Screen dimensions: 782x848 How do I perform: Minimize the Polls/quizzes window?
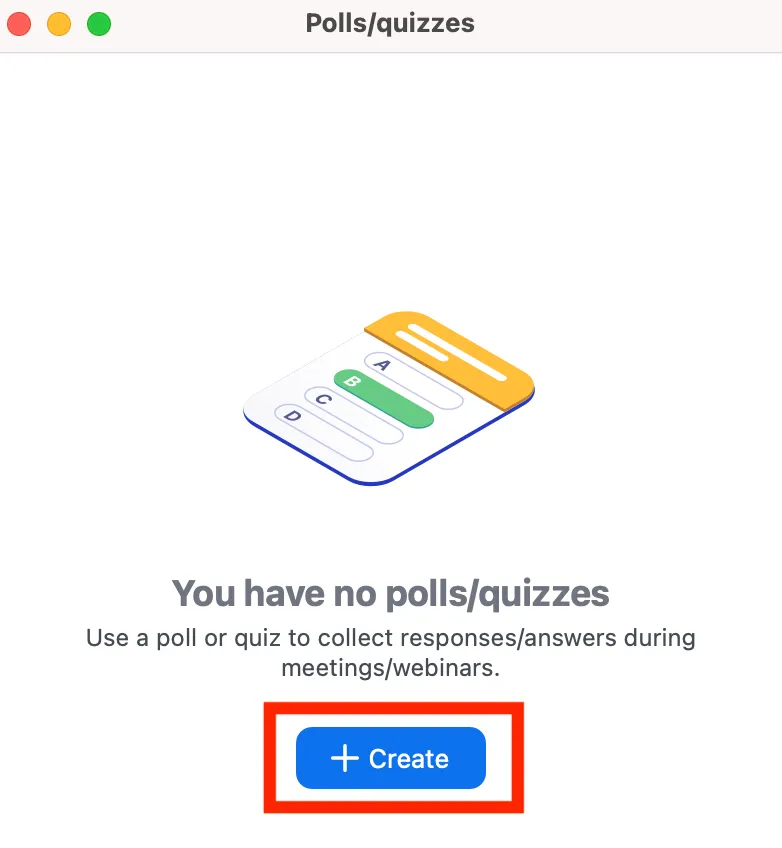(59, 23)
